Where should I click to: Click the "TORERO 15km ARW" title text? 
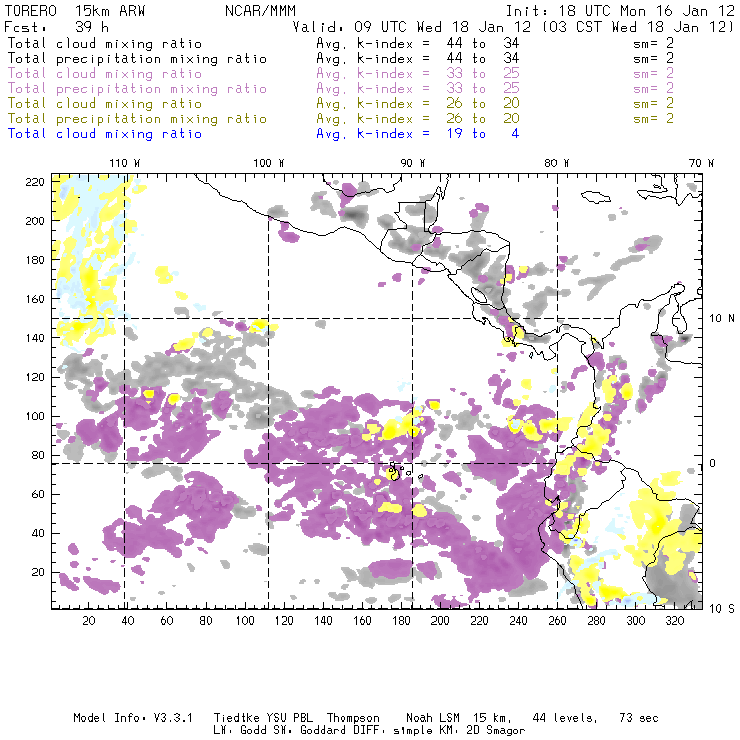point(75,11)
